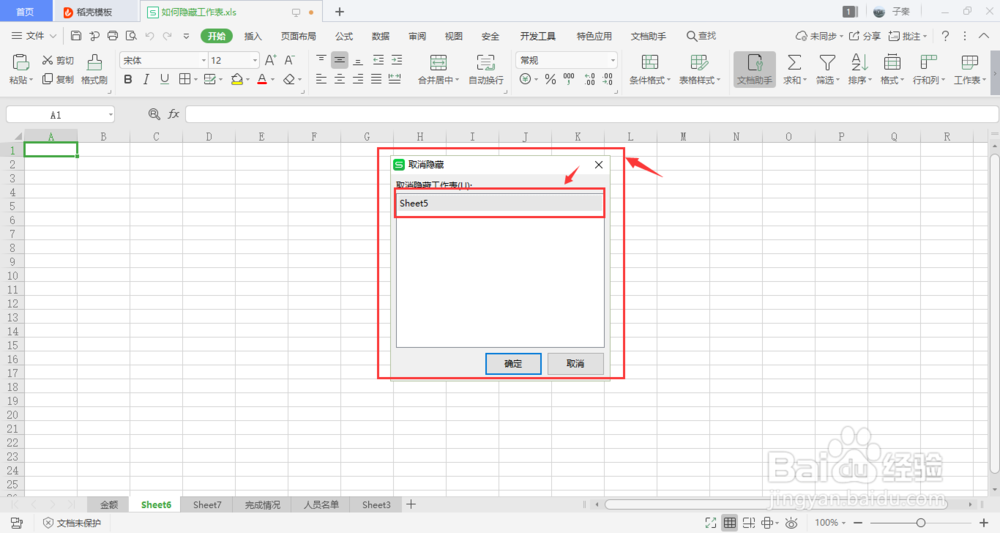Select Sheet5 in the unhide list
1000x533 pixels.
tap(499, 203)
